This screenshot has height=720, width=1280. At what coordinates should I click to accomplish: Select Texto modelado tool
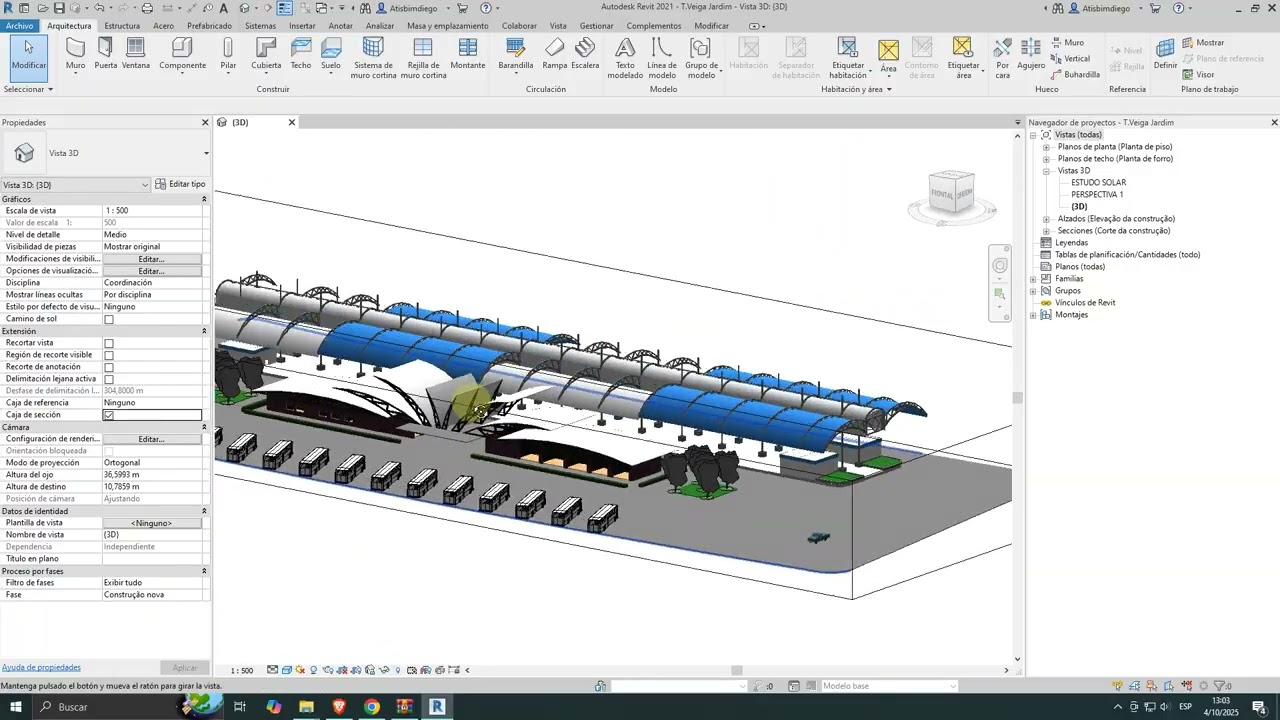click(625, 58)
